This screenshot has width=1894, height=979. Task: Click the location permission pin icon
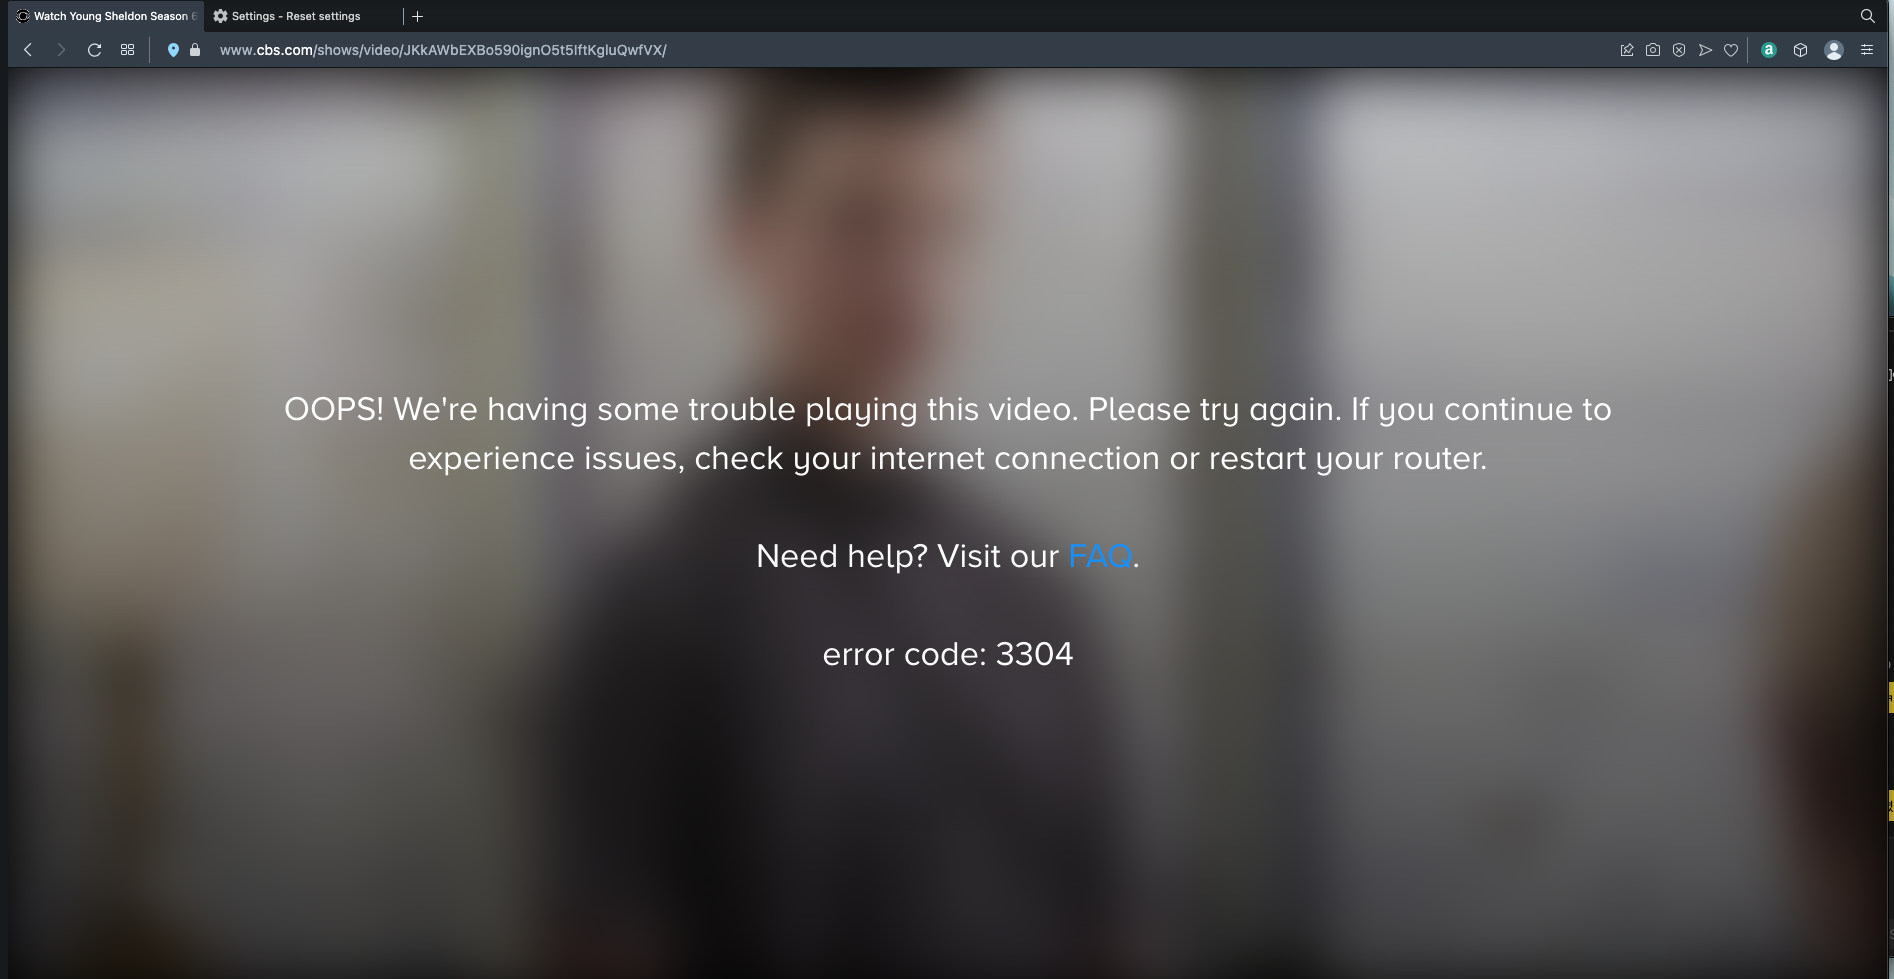[x=173, y=50]
